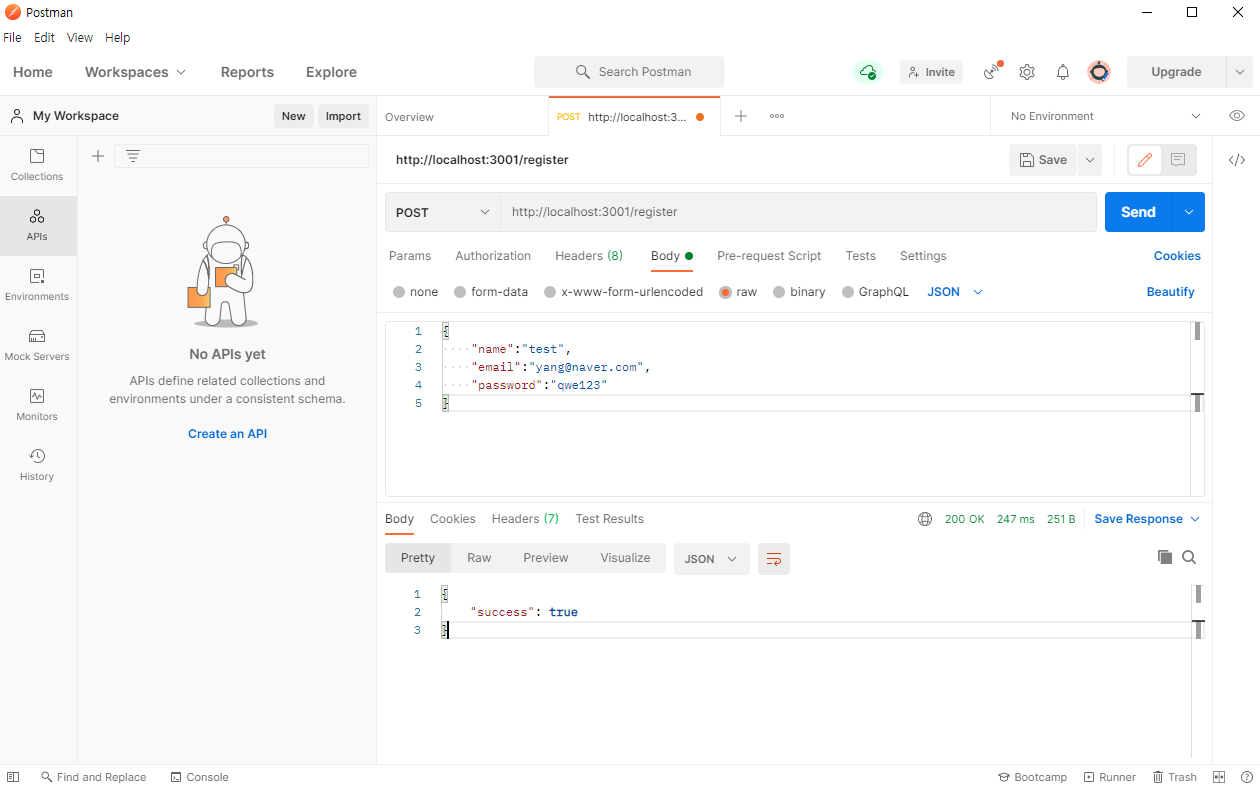This screenshot has height=787, width=1260.
Task: Open the user avatar menu
Action: coord(1099,72)
